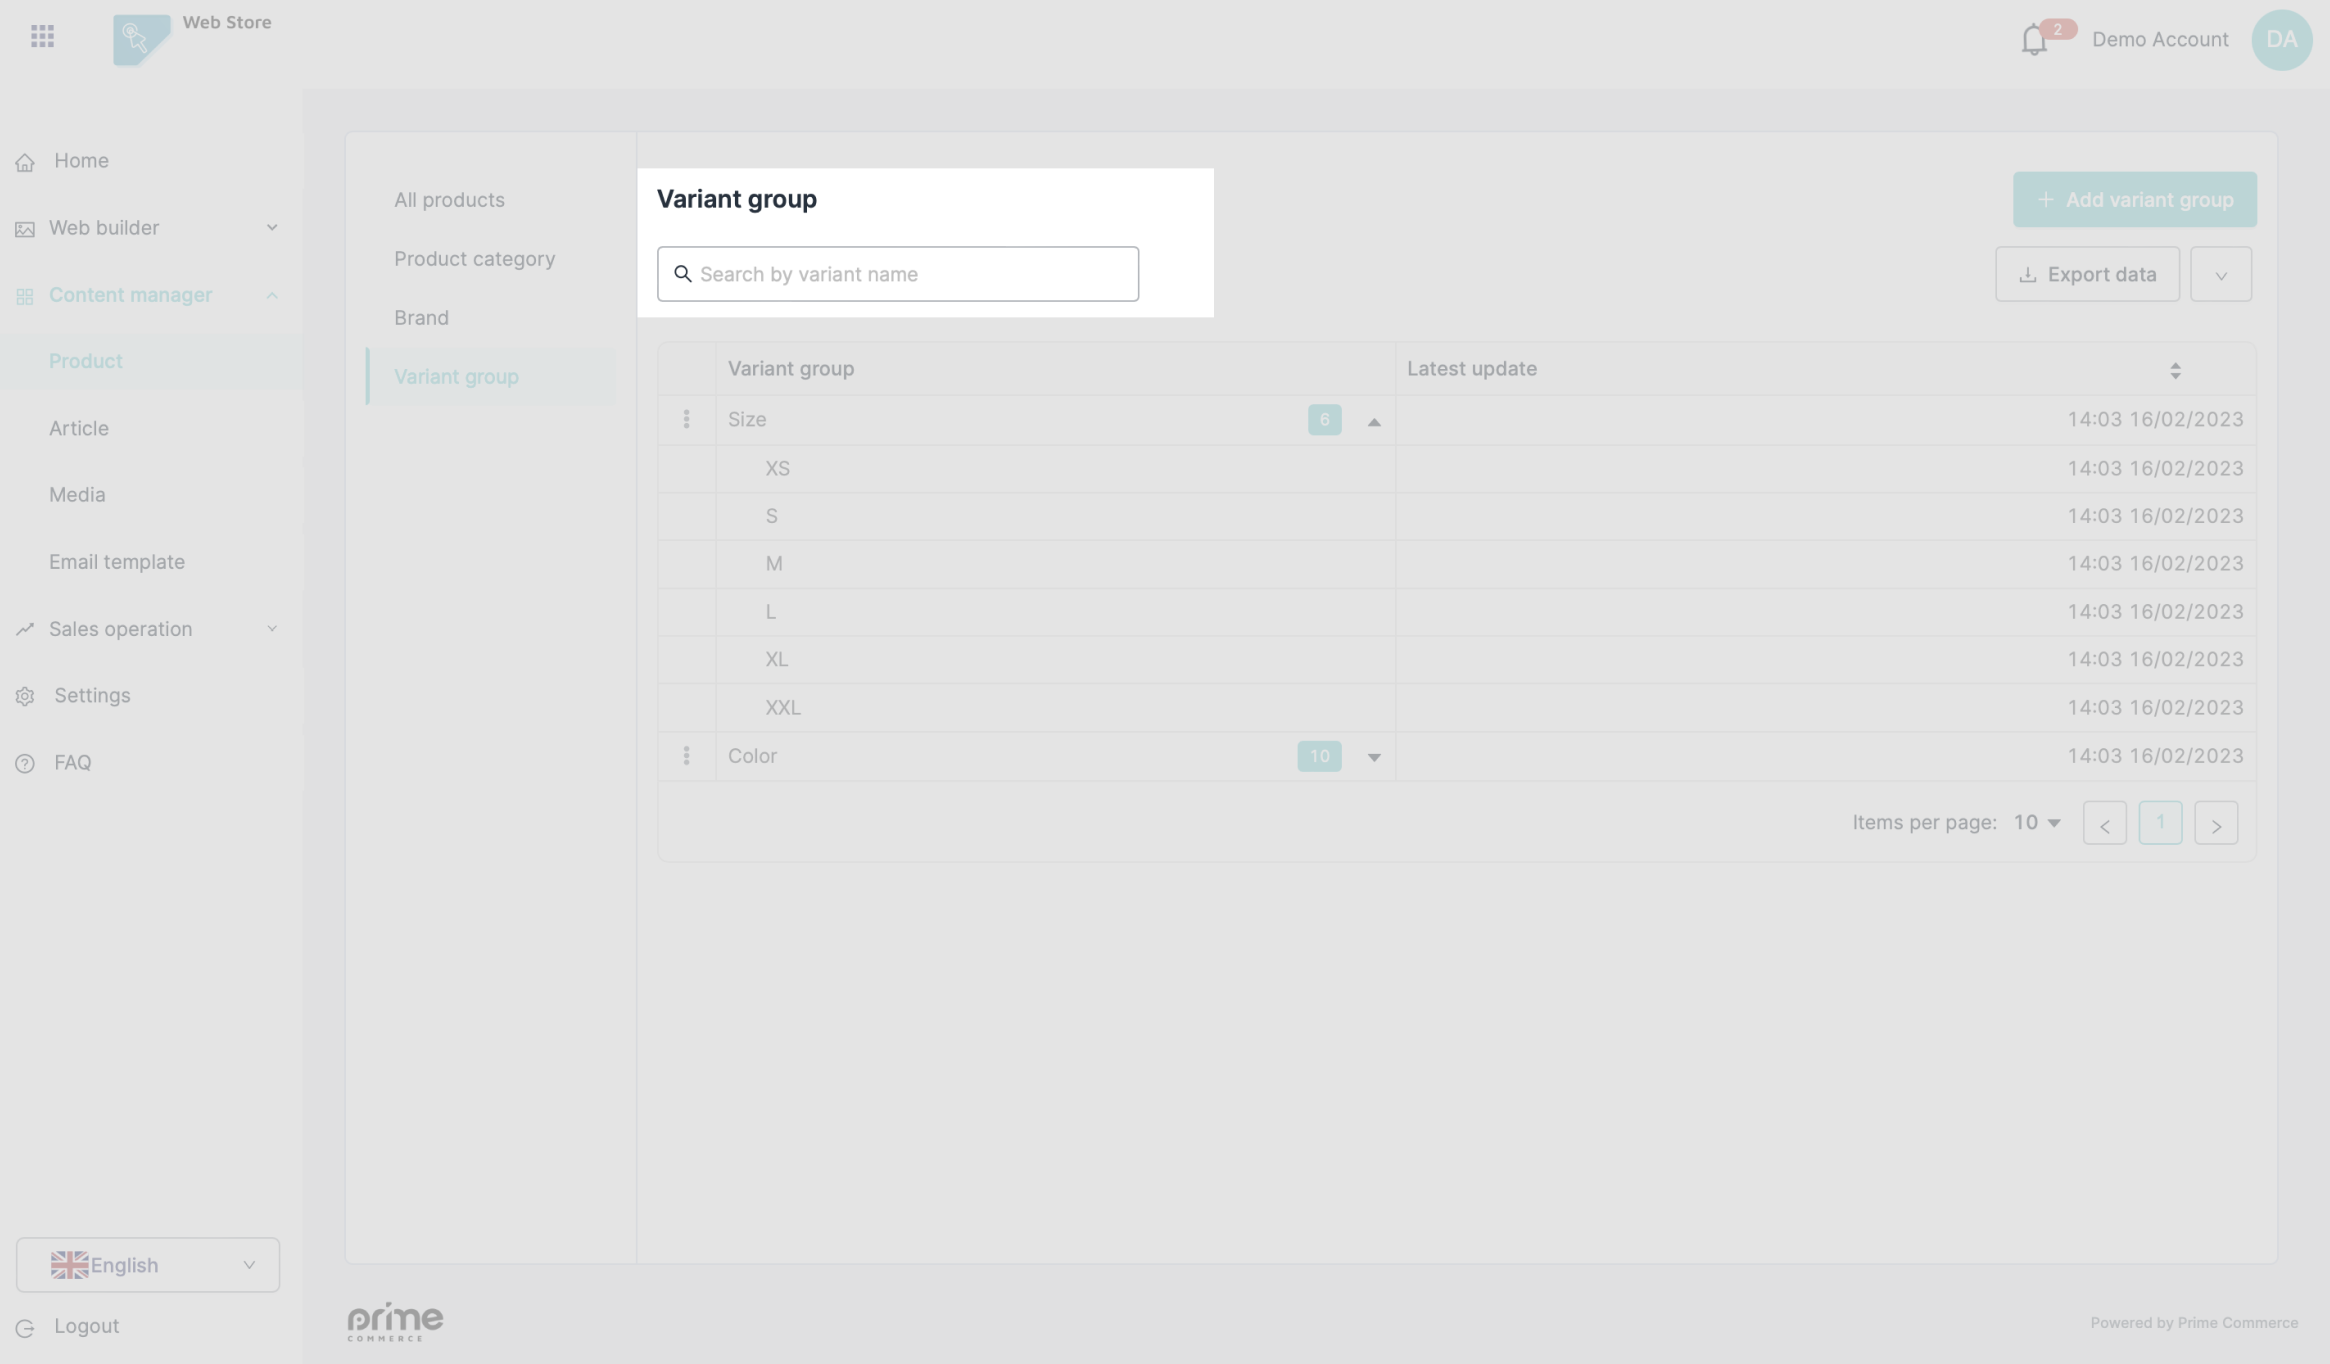
Task: Collapse the Size variant group
Action: click(1374, 422)
